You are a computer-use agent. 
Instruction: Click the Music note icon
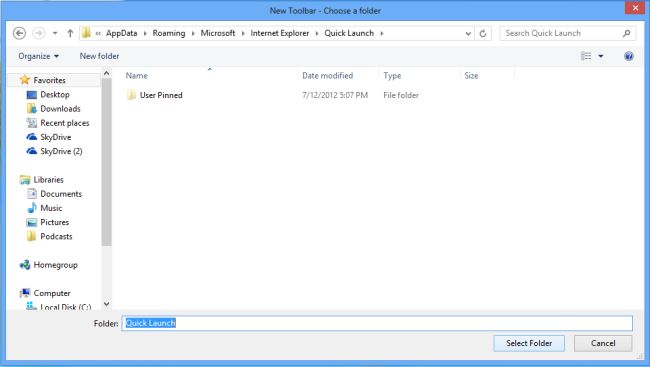(32, 208)
